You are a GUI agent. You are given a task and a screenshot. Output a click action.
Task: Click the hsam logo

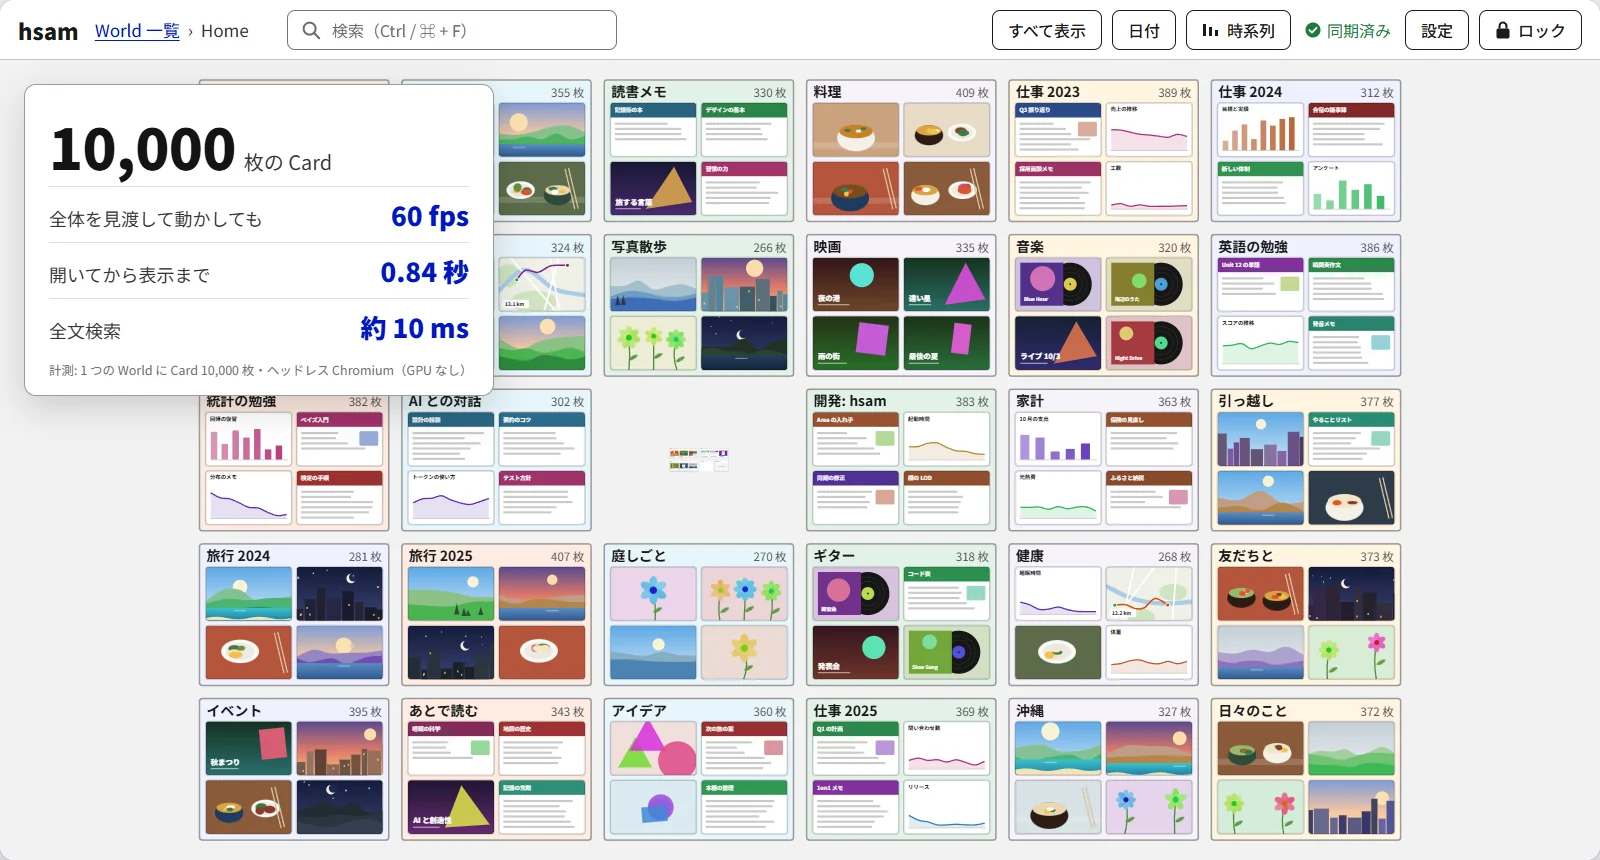pyautogui.click(x=48, y=31)
